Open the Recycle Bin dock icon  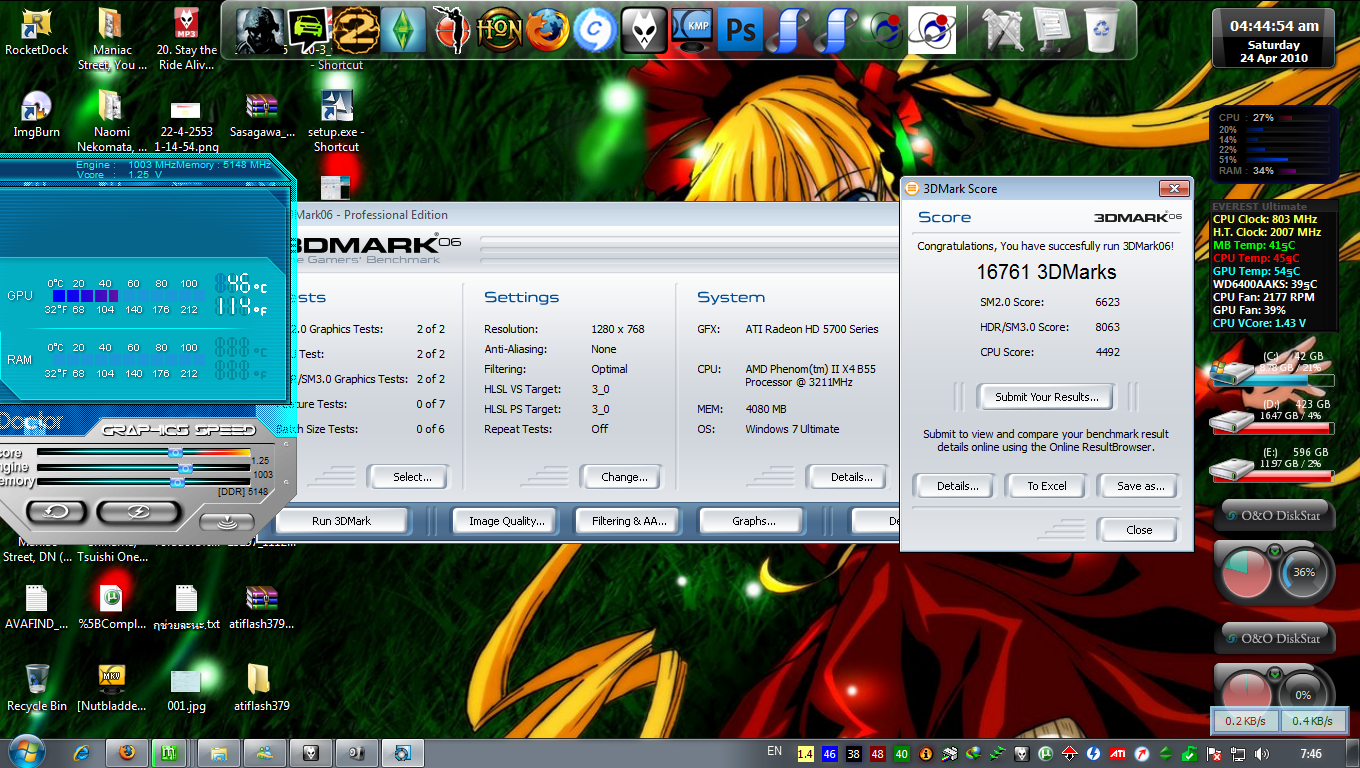(1101, 29)
